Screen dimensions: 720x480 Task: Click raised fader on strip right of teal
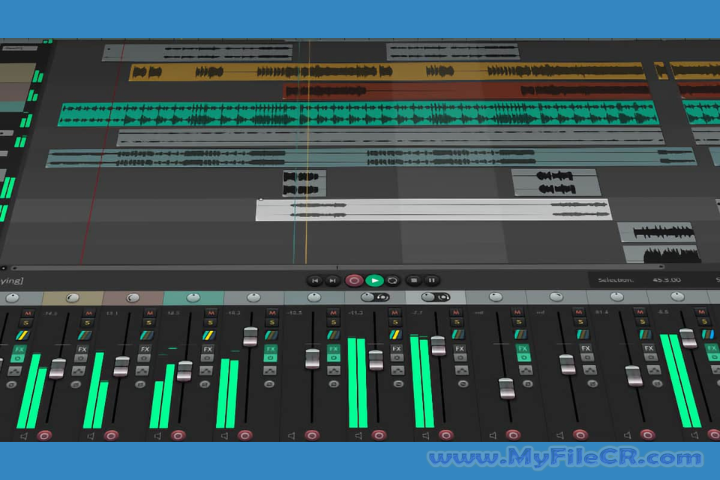250,337
